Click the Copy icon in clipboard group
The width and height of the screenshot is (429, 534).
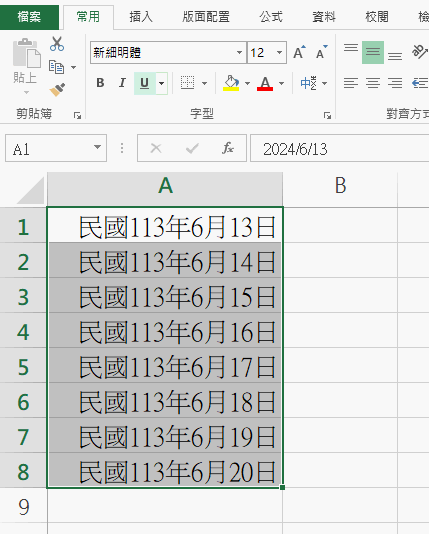(56, 67)
